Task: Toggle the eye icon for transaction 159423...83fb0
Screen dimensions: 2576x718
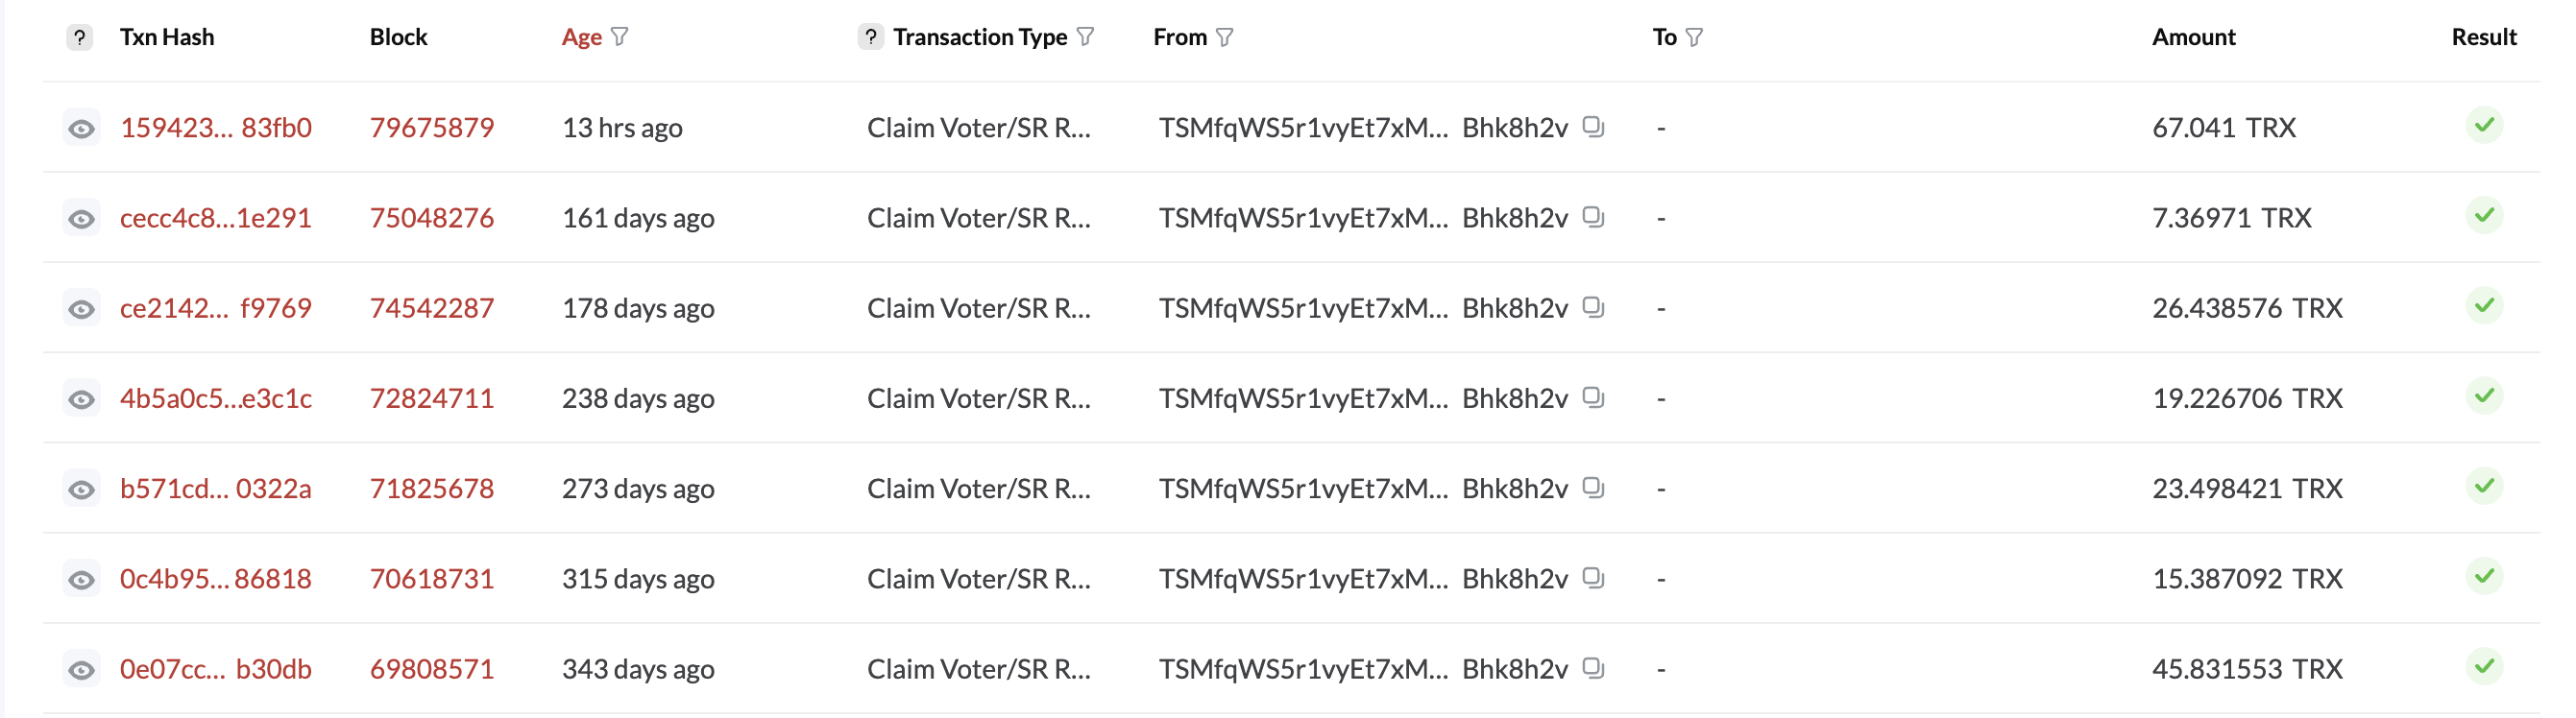Action: point(82,128)
